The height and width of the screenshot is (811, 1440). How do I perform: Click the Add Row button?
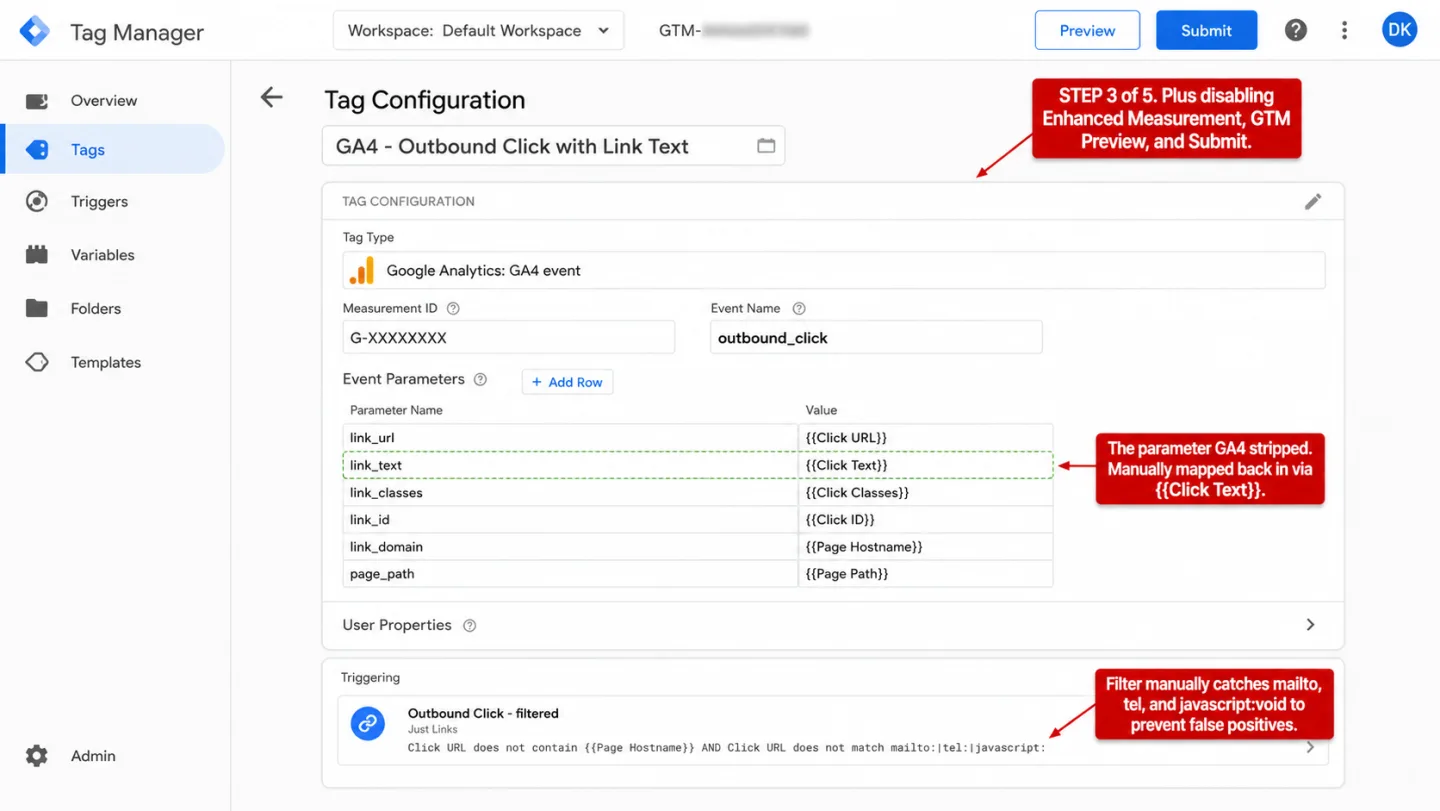[567, 382]
